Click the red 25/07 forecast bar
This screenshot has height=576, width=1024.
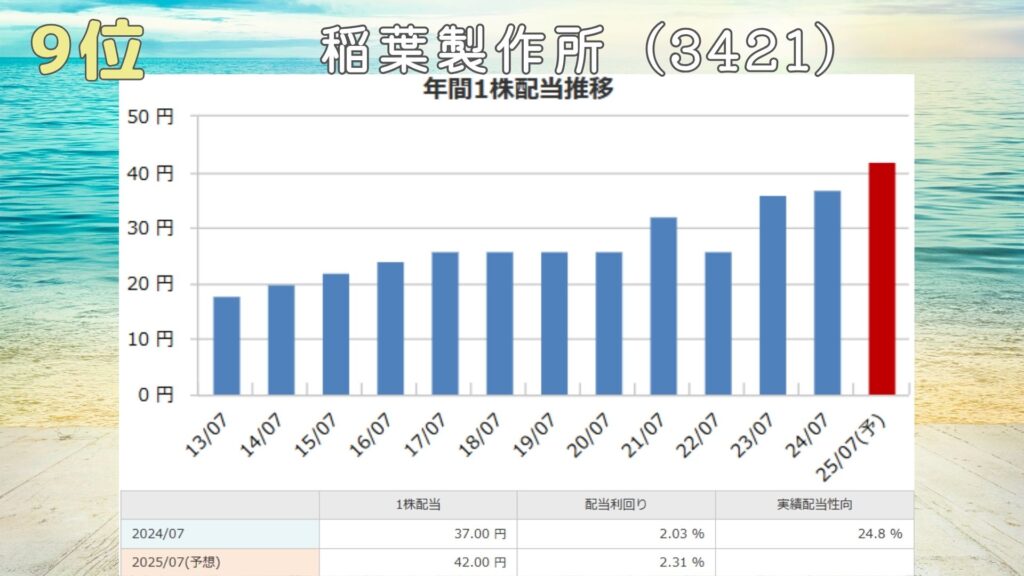click(881, 278)
